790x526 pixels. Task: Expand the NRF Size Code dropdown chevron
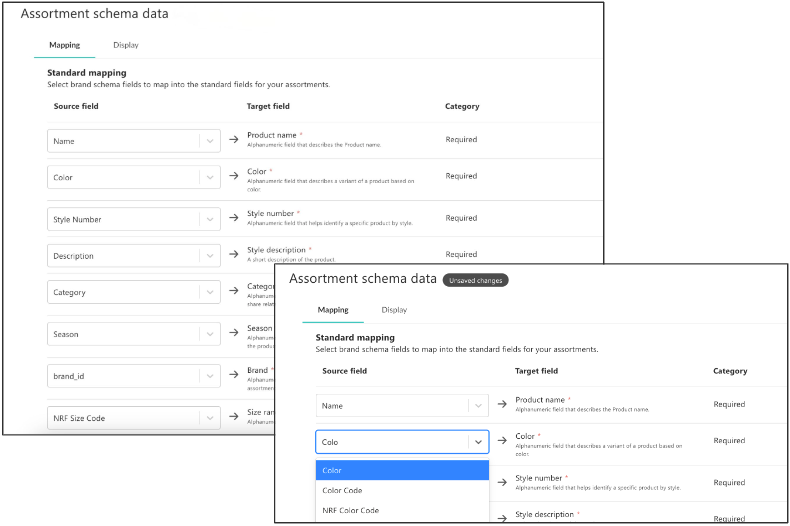pos(210,418)
